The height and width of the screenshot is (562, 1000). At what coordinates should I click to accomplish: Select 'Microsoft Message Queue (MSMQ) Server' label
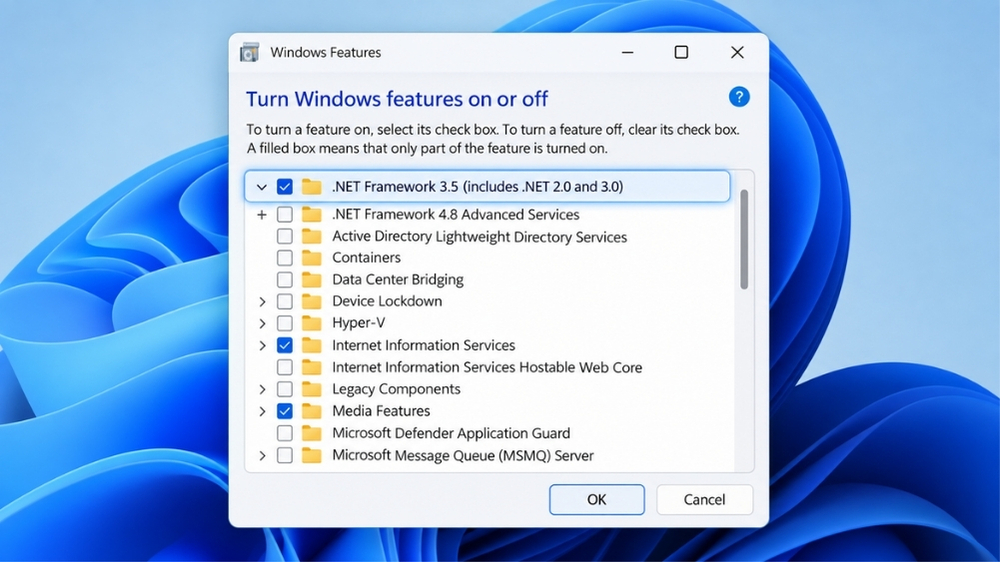[462, 455]
